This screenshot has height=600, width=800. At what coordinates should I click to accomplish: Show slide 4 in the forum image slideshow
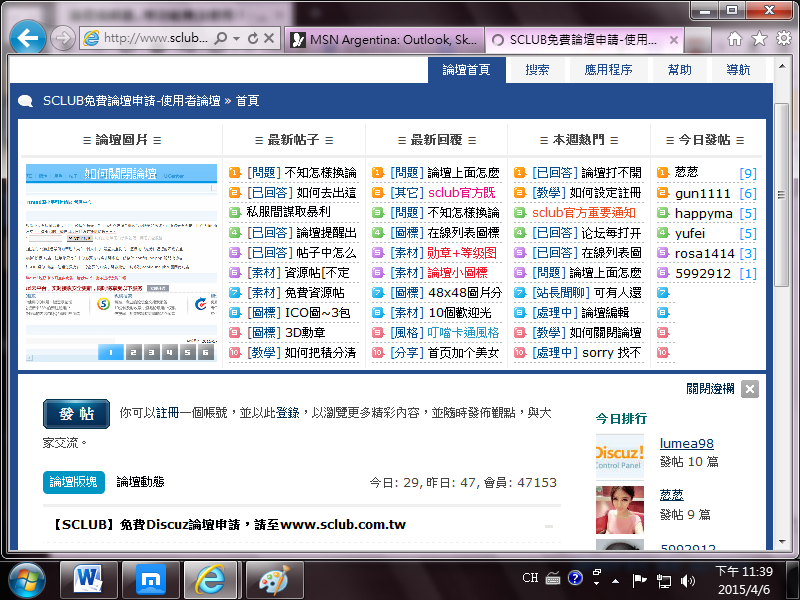[x=169, y=352]
